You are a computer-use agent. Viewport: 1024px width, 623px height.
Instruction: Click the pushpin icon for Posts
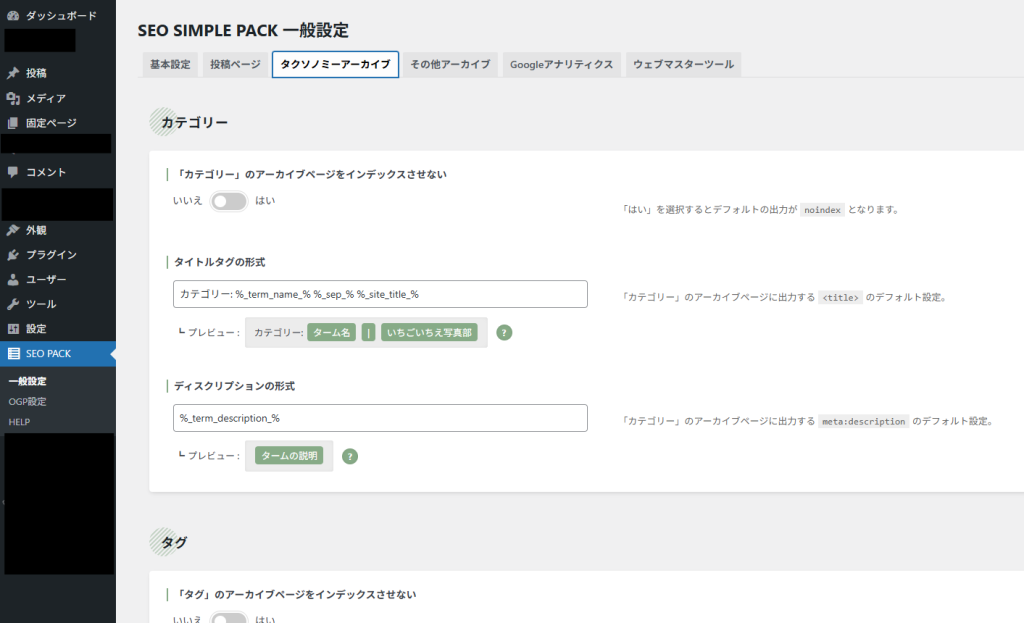(x=13, y=73)
